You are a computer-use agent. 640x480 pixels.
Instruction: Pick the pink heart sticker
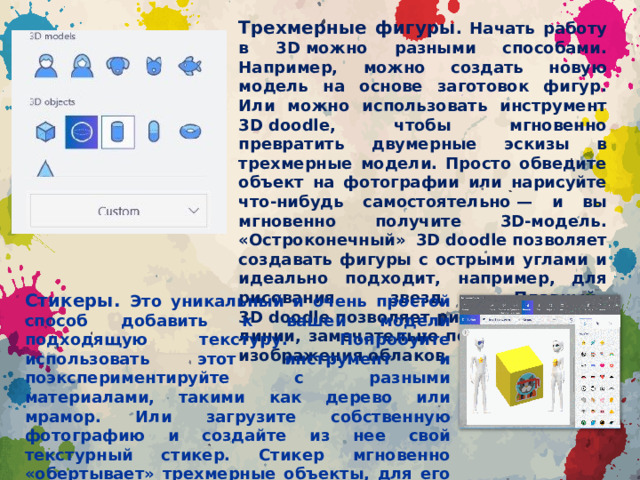point(602,364)
